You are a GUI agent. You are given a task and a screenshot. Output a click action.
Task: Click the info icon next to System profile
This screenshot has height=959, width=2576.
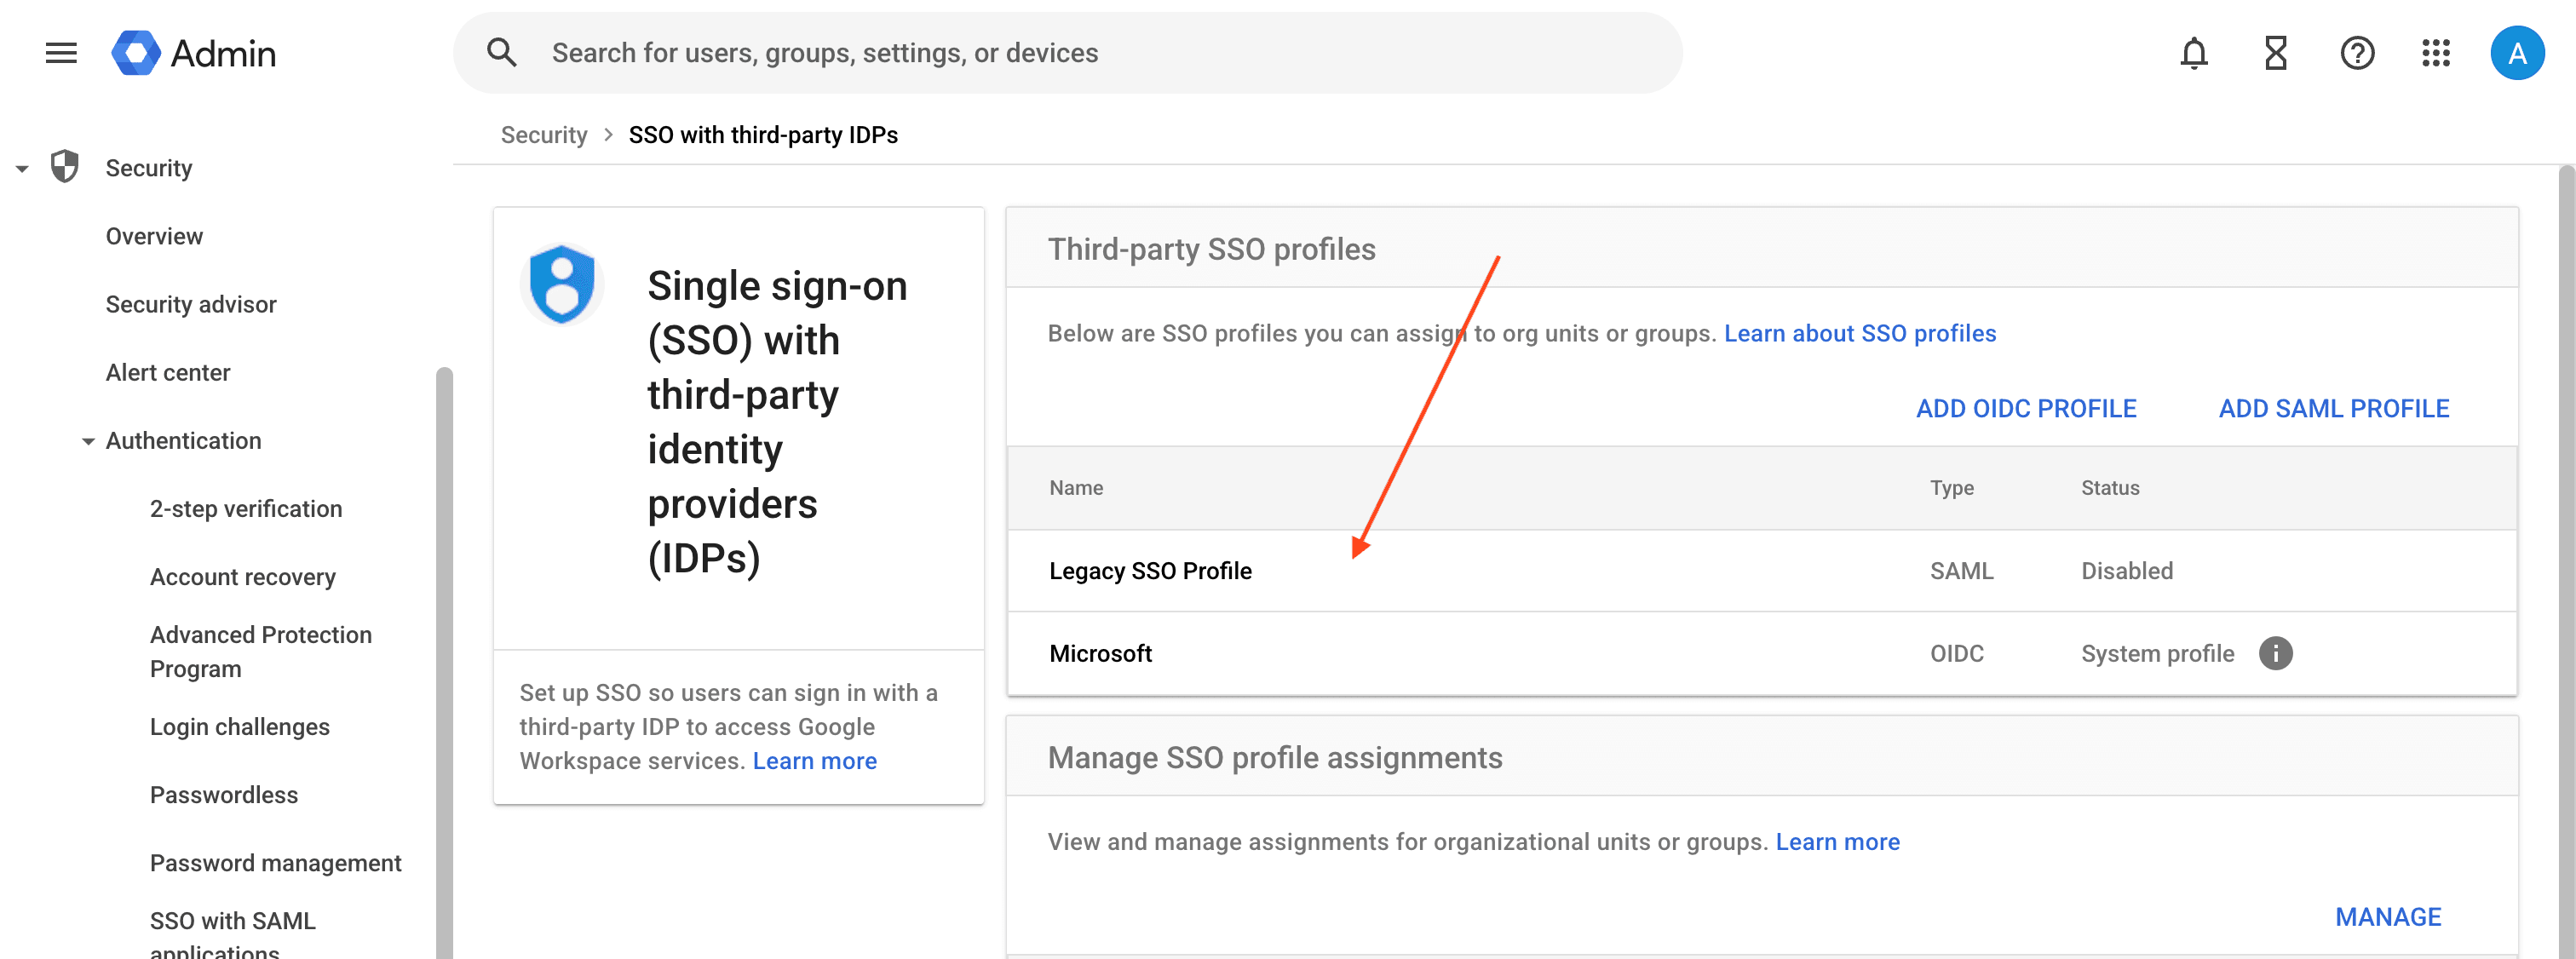coord(2275,653)
